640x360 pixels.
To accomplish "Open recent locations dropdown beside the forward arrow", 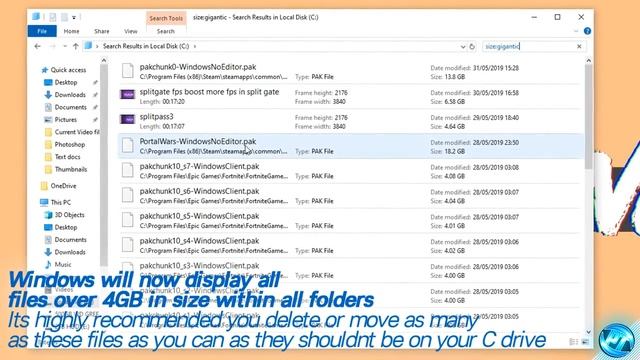I will point(64,46).
